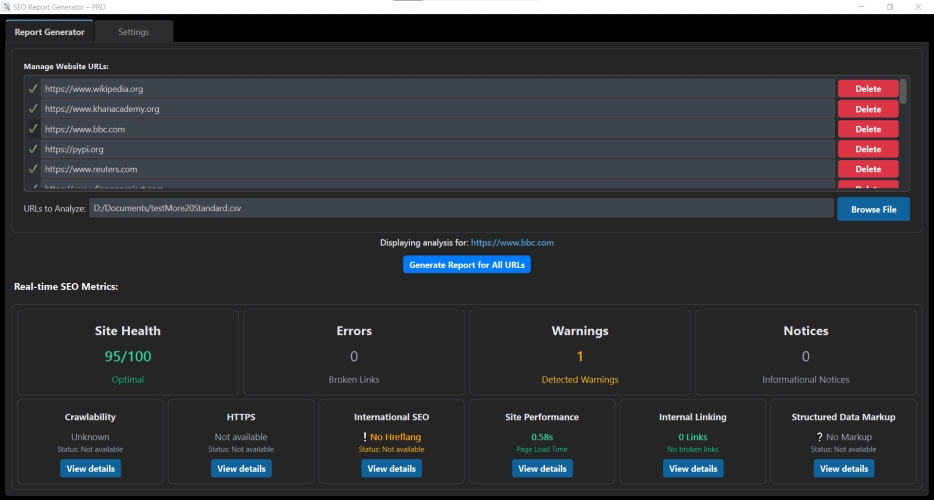The width and height of the screenshot is (934, 500).
Task: Click the exclamation icon beside No Hreflang
Action: [x=365, y=437]
